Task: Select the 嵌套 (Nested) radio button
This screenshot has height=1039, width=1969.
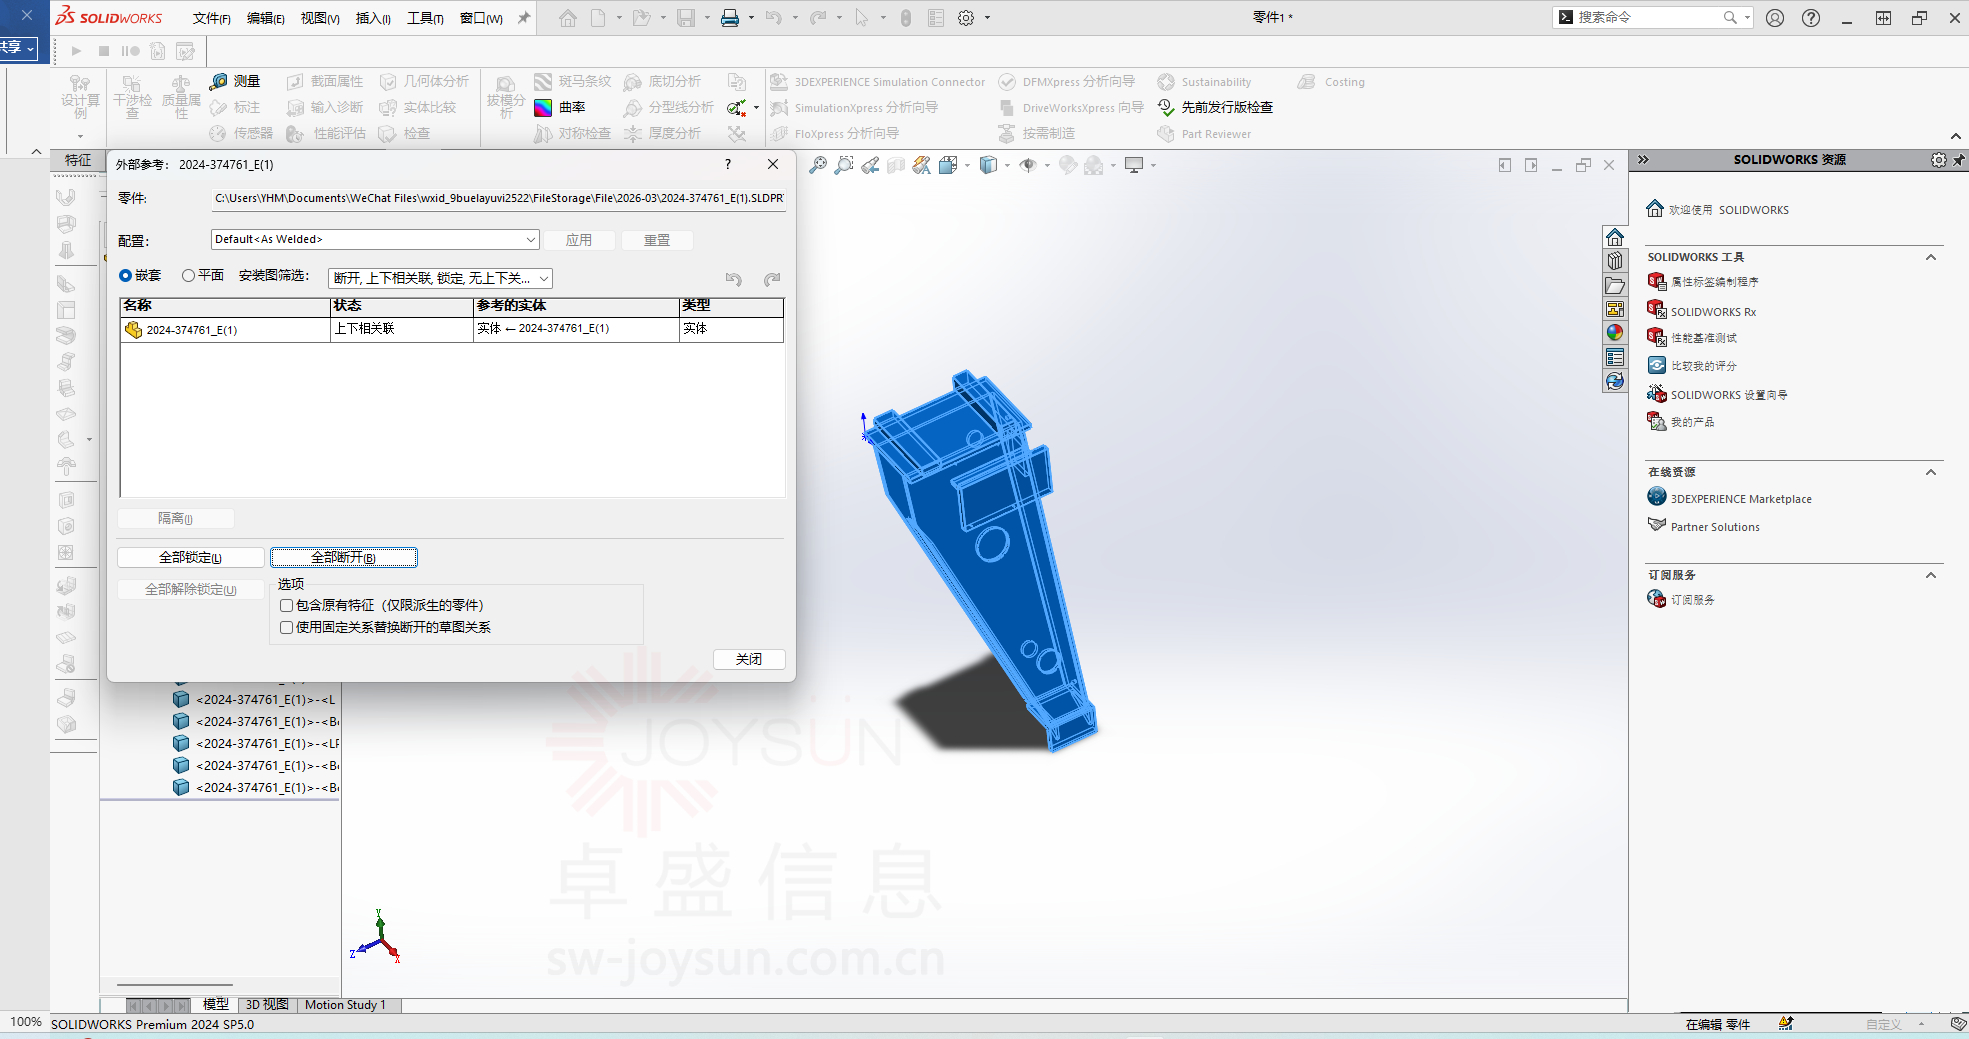Action: click(126, 276)
